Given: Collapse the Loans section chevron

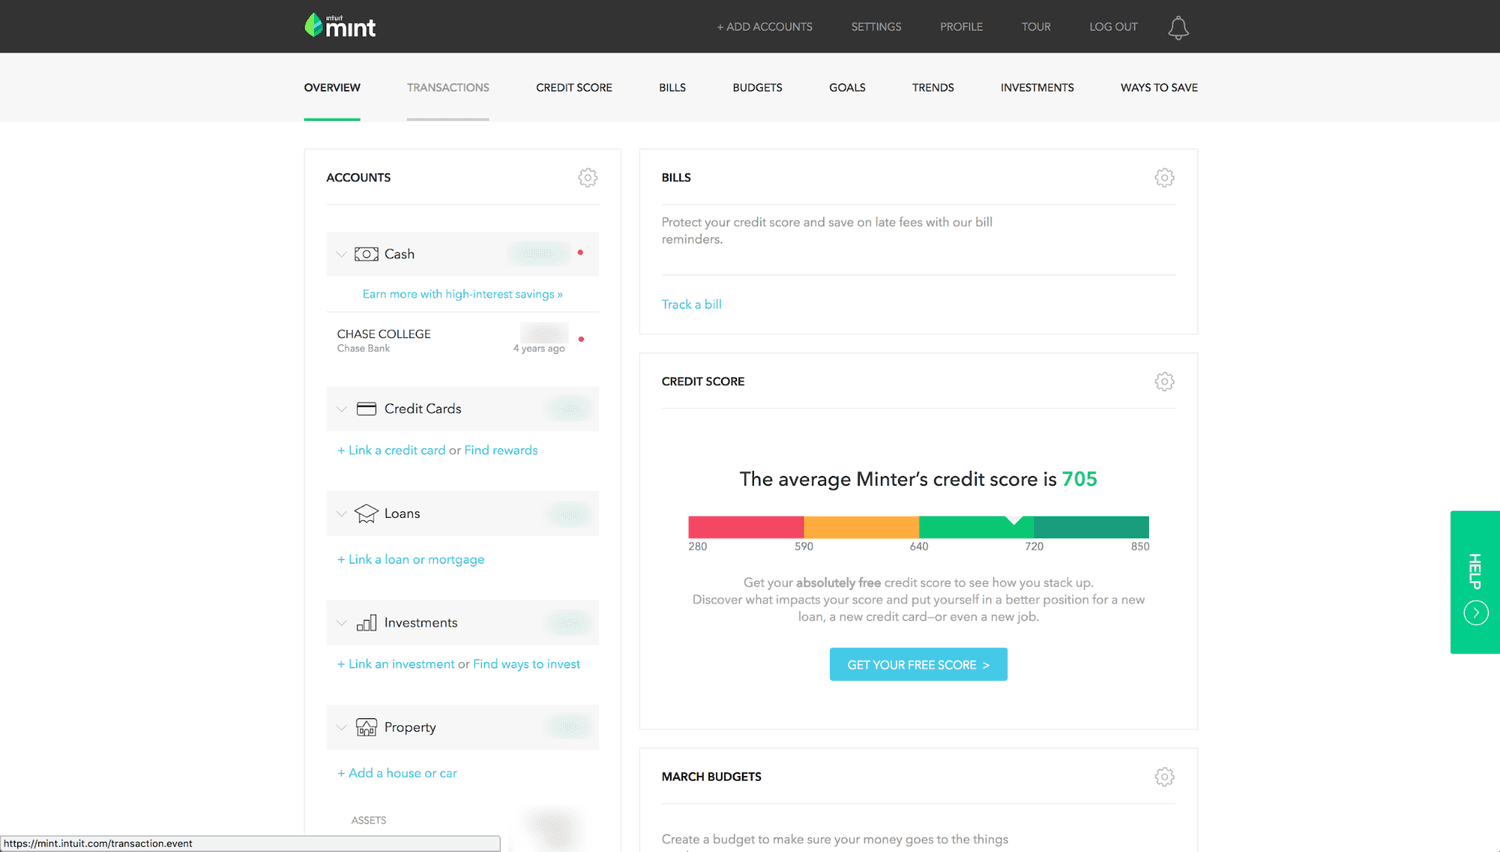Looking at the screenshot, I should (342, 513).
